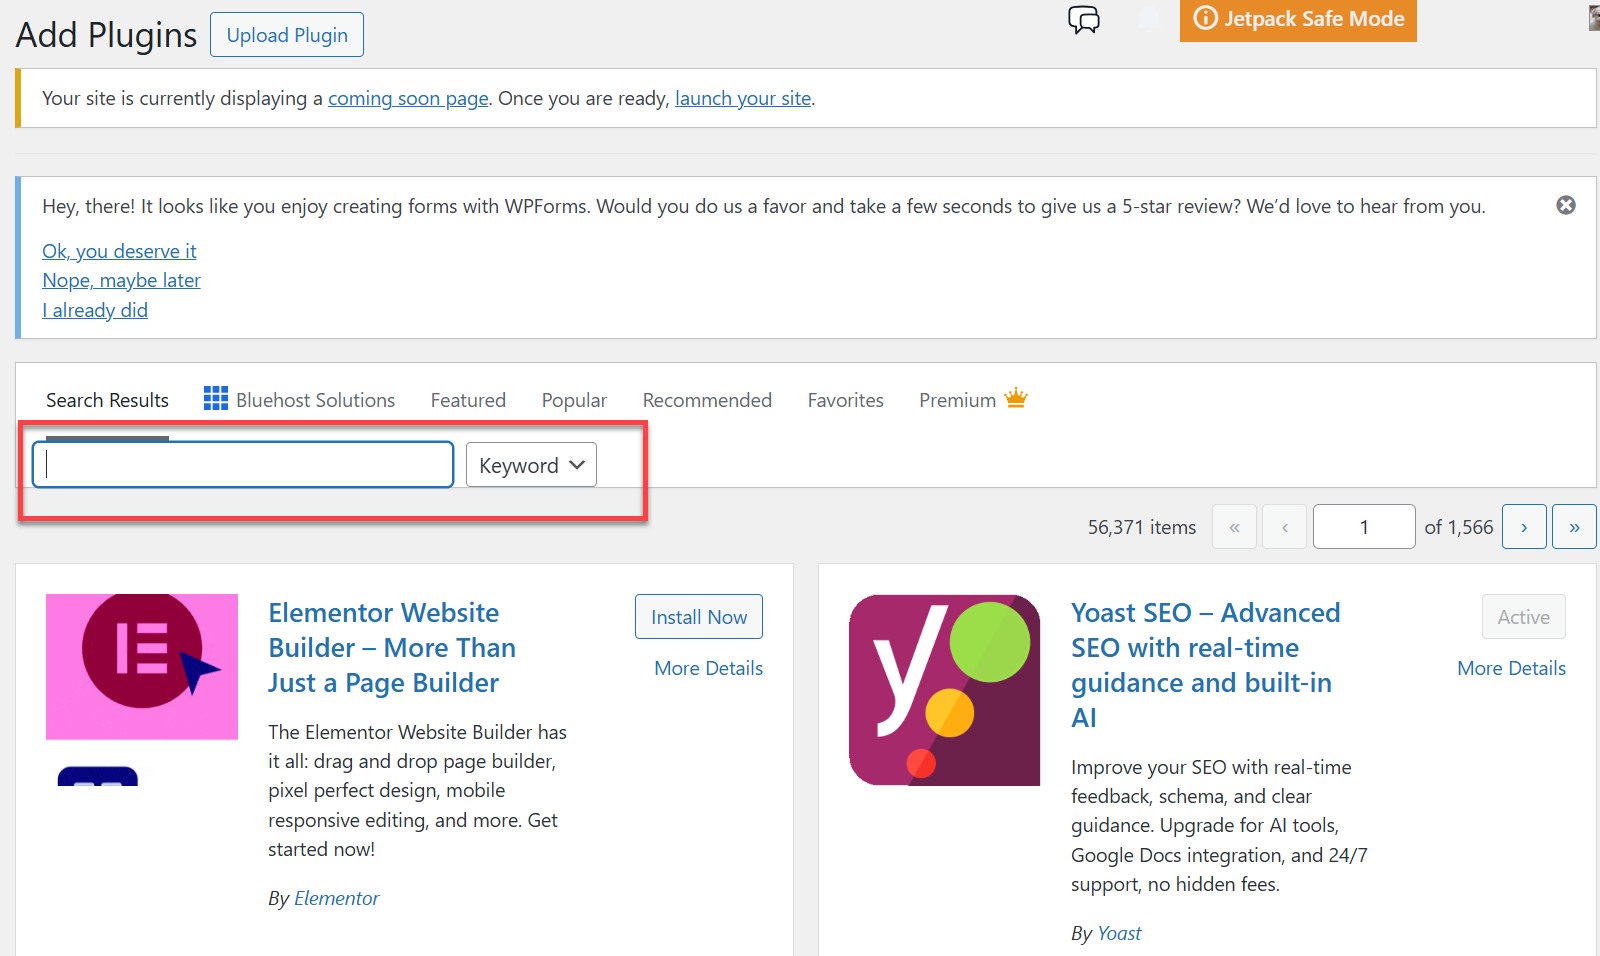Jump to first page with double-arrow icon
Screen dimensions: 1600x956
[1234, 526]
